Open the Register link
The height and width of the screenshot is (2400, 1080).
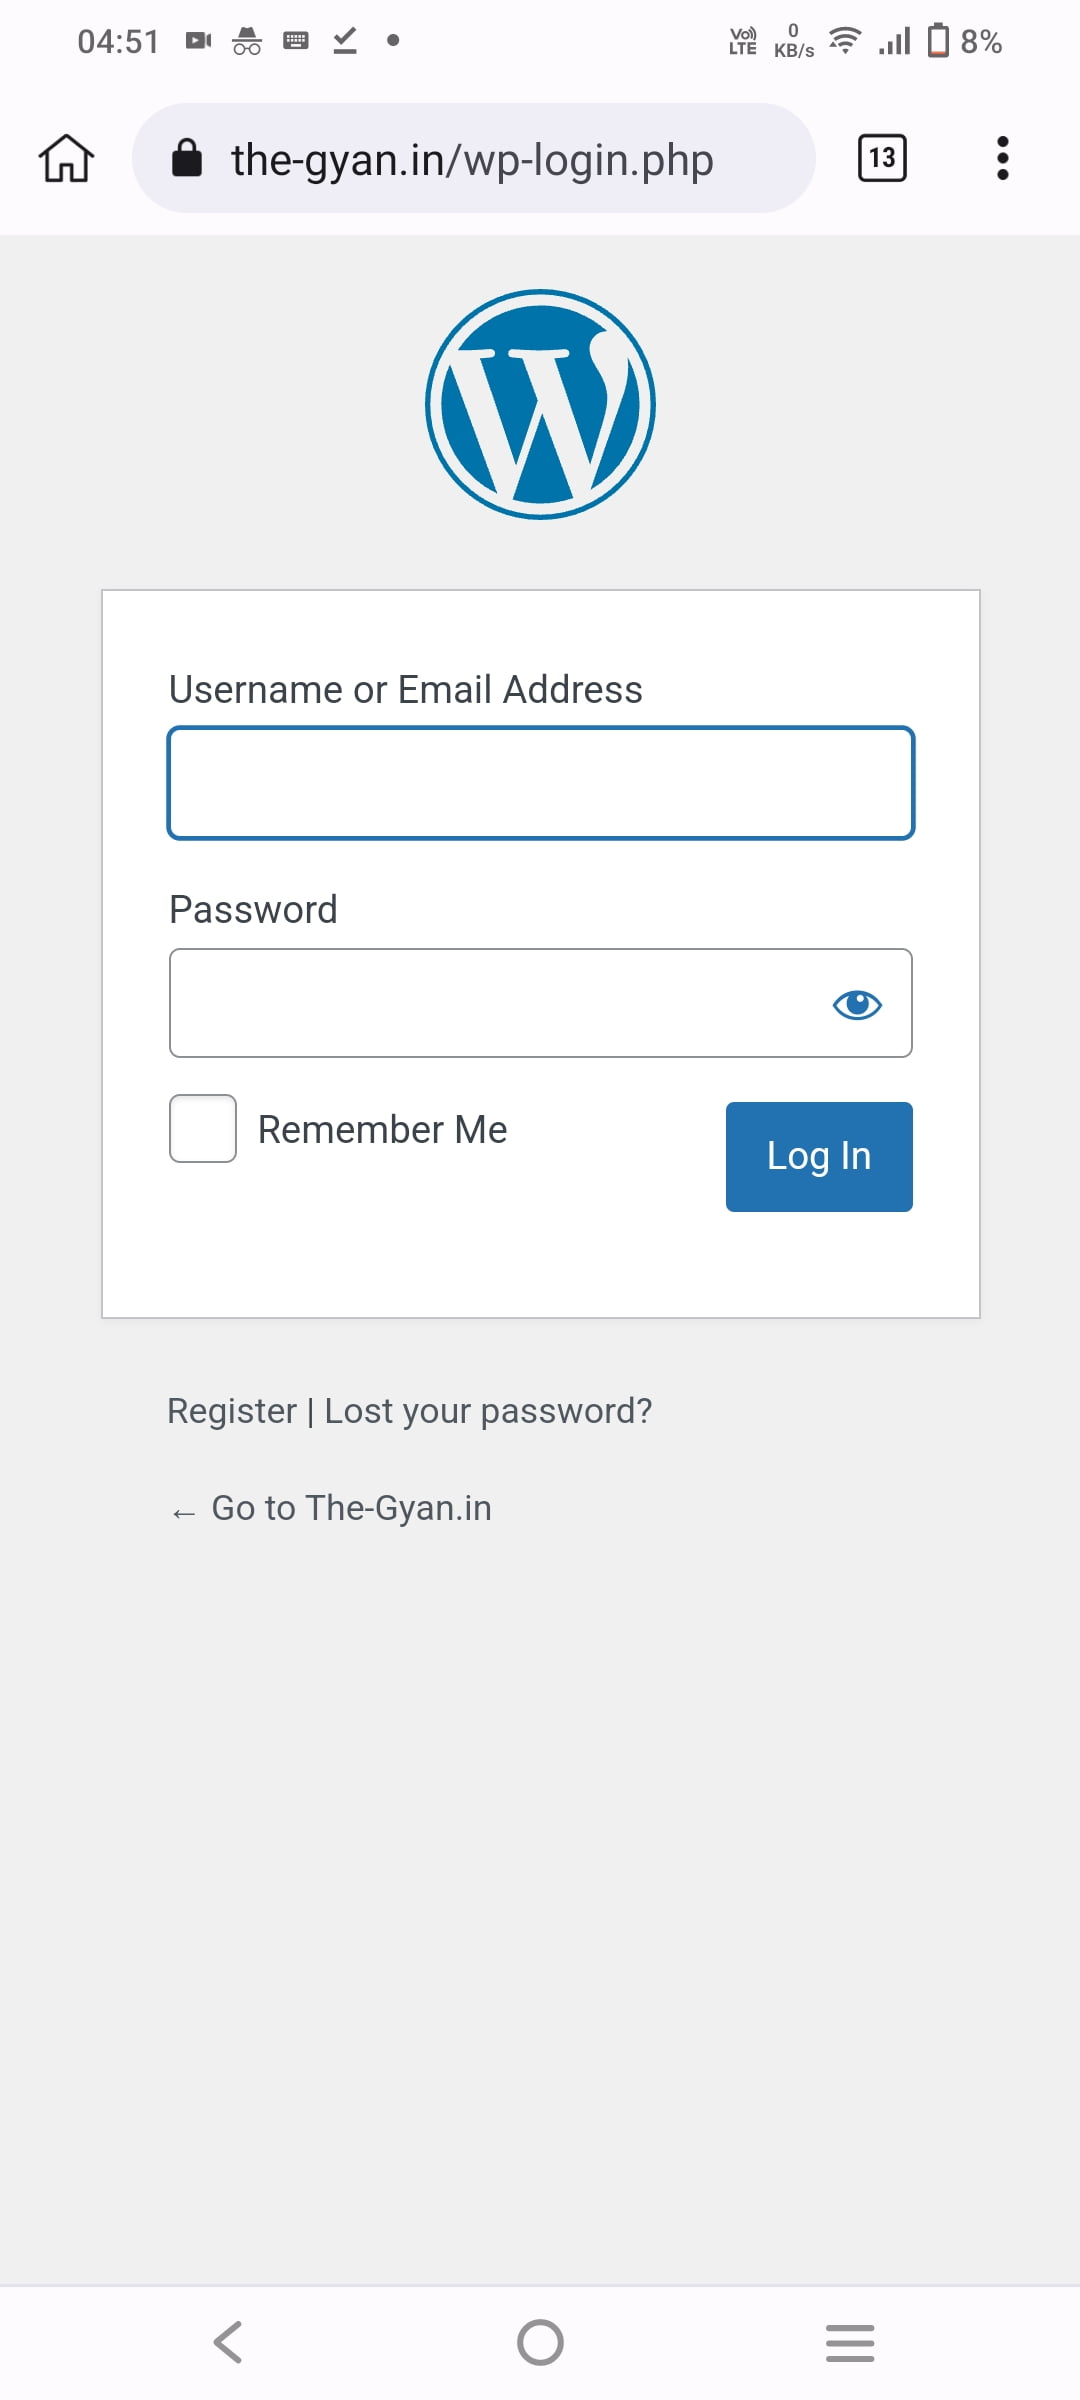[232, 1411]
